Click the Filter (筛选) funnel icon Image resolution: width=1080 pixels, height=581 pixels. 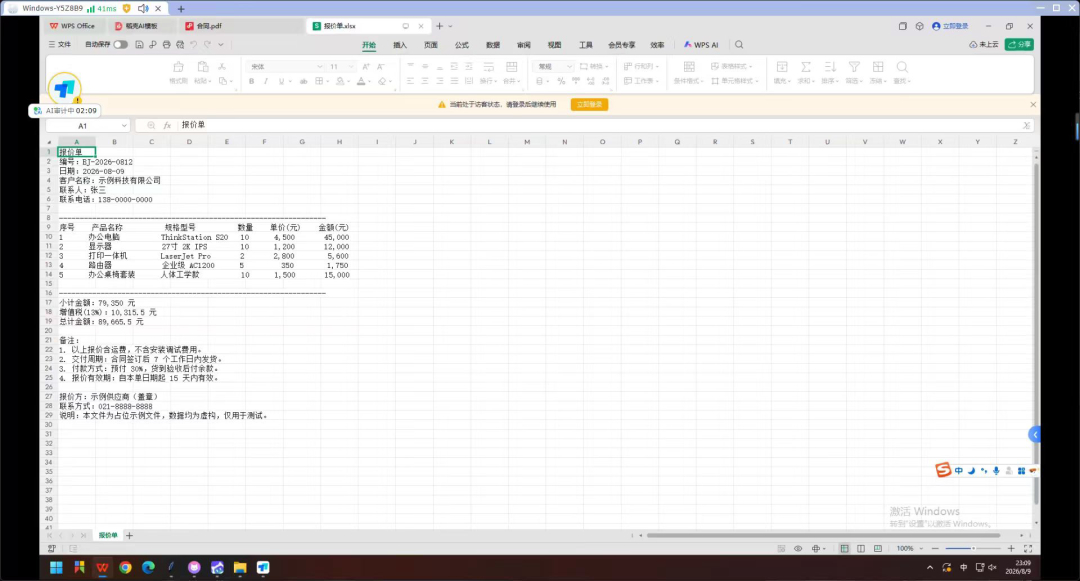coord(854,67)
